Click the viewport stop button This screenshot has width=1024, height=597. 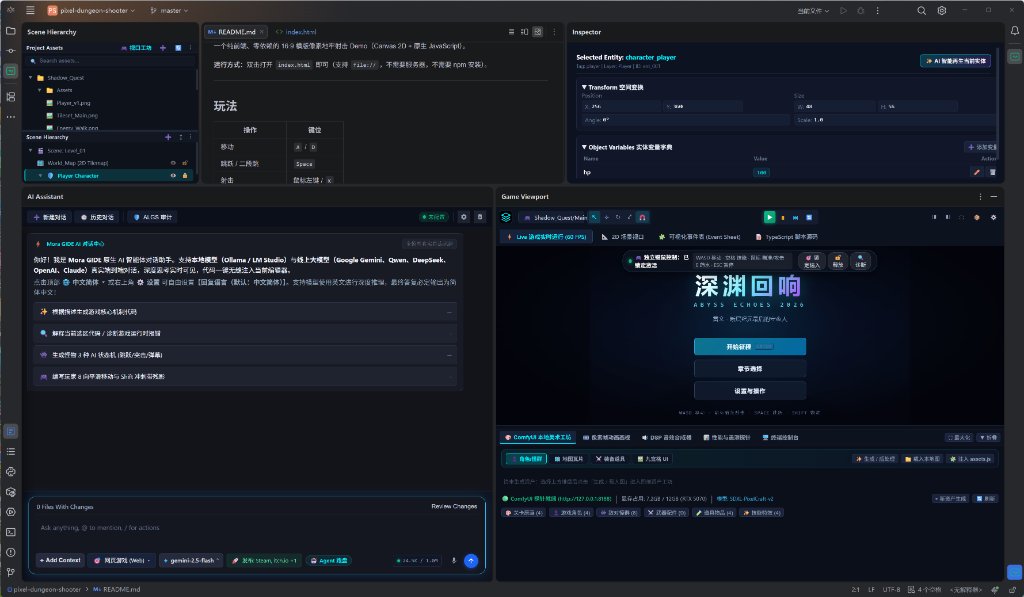(x=809, y=218)
